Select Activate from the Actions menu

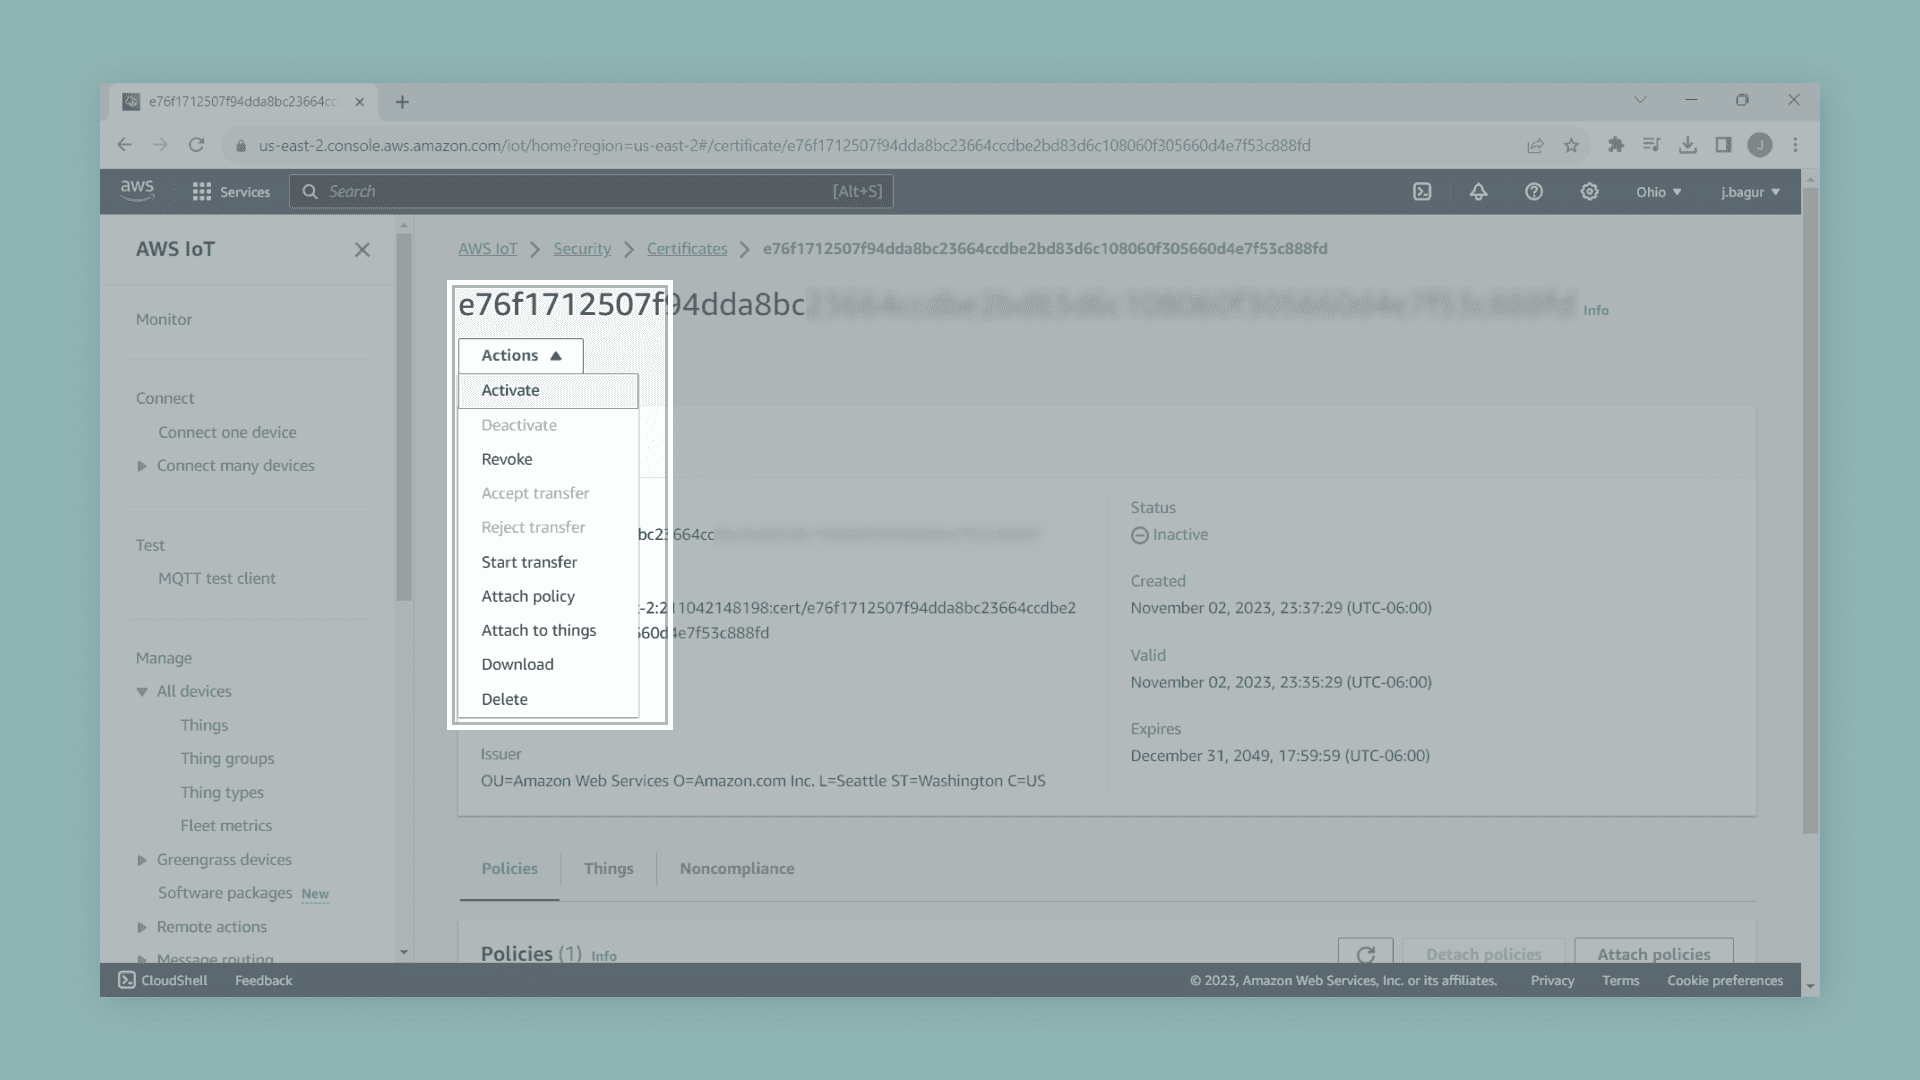548,391
